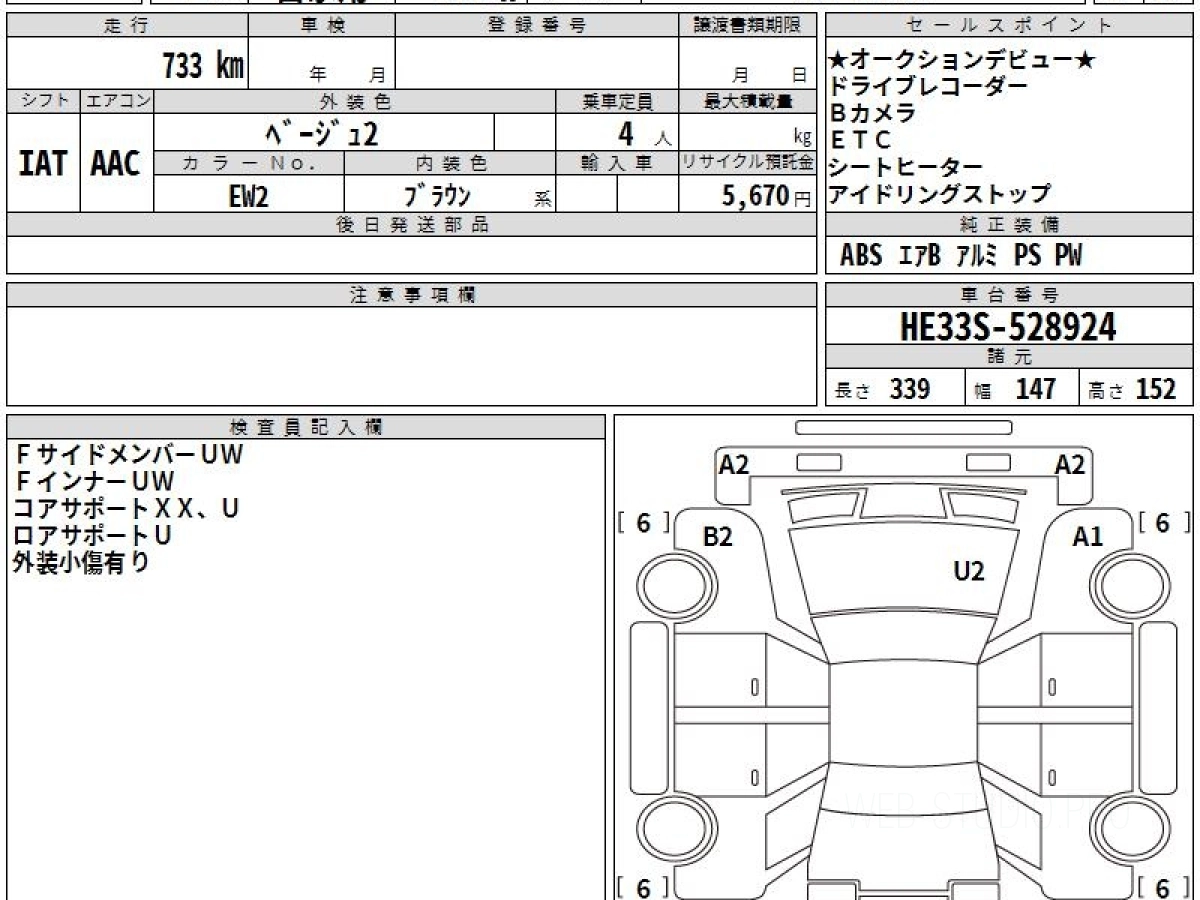Select the ドライブレコーダー sales point
The height and width of the screenshot is (900, 1200).
[x=928, y=87]
